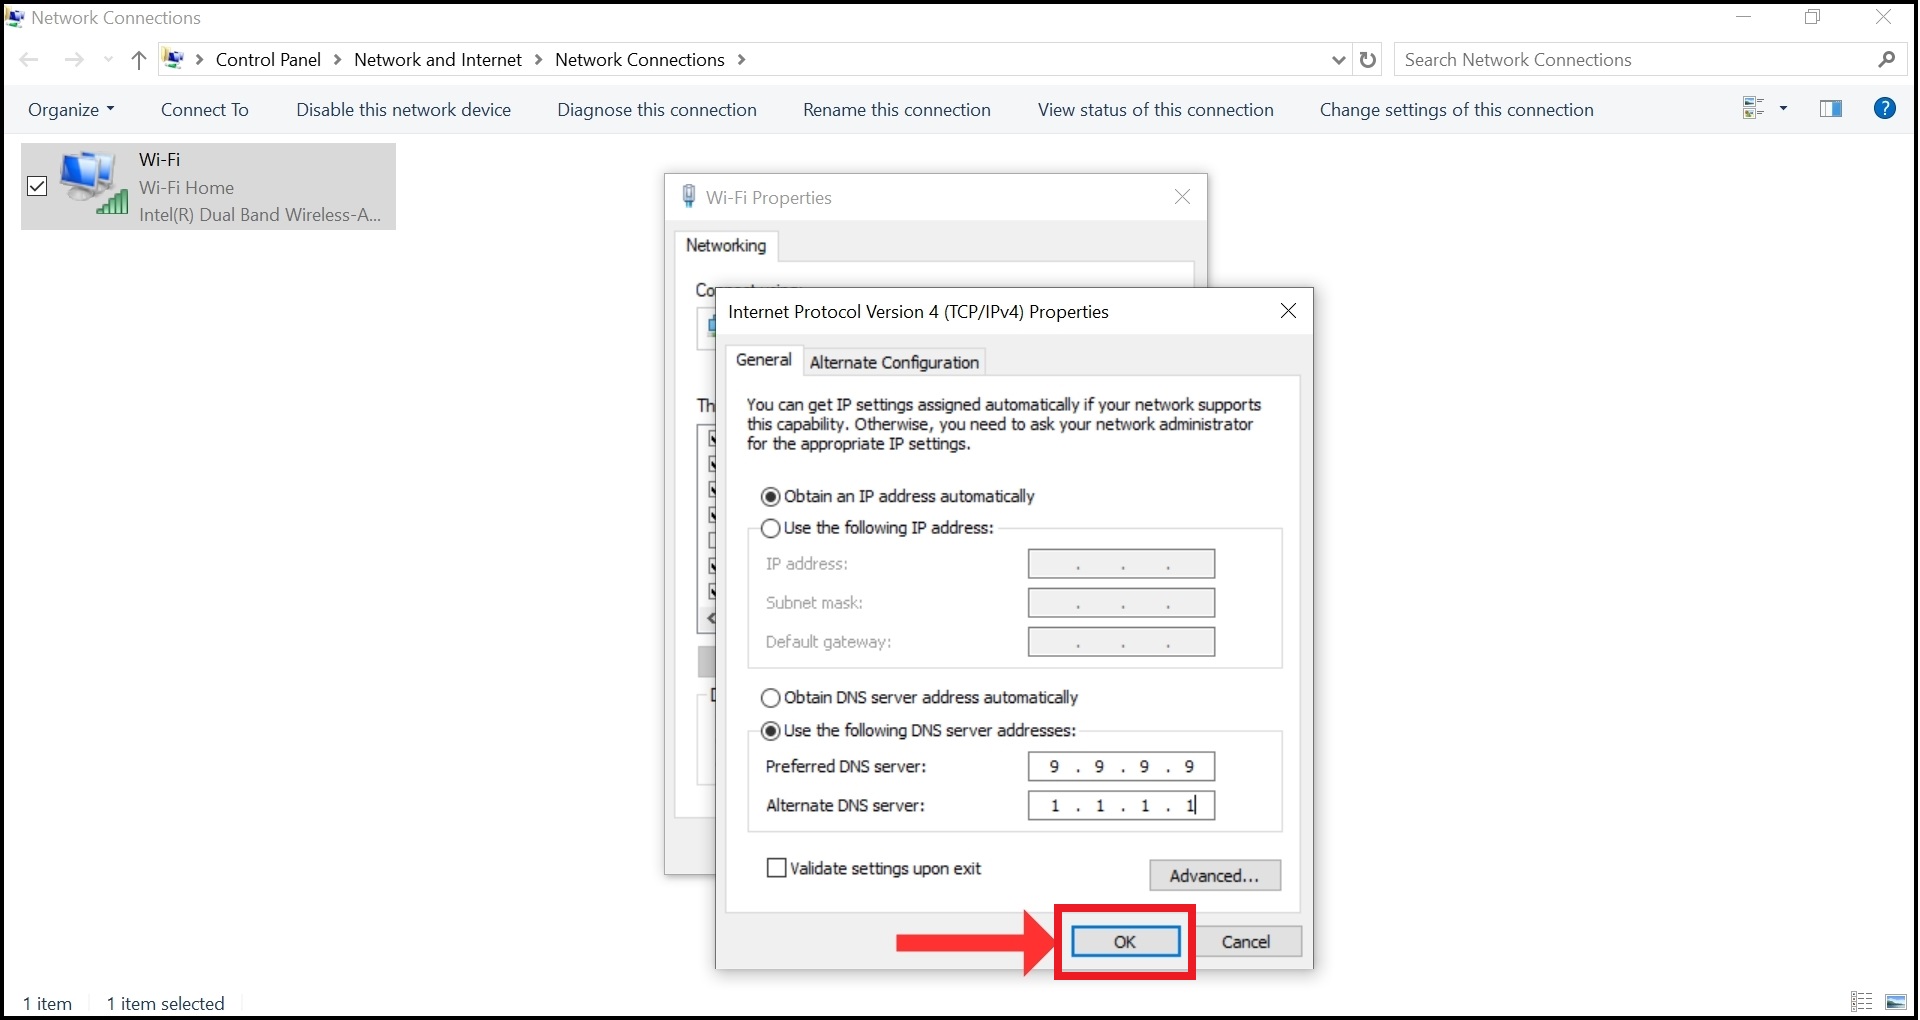Open Help with the question mark icon

pyautogui.click(x=1884, y=108)
